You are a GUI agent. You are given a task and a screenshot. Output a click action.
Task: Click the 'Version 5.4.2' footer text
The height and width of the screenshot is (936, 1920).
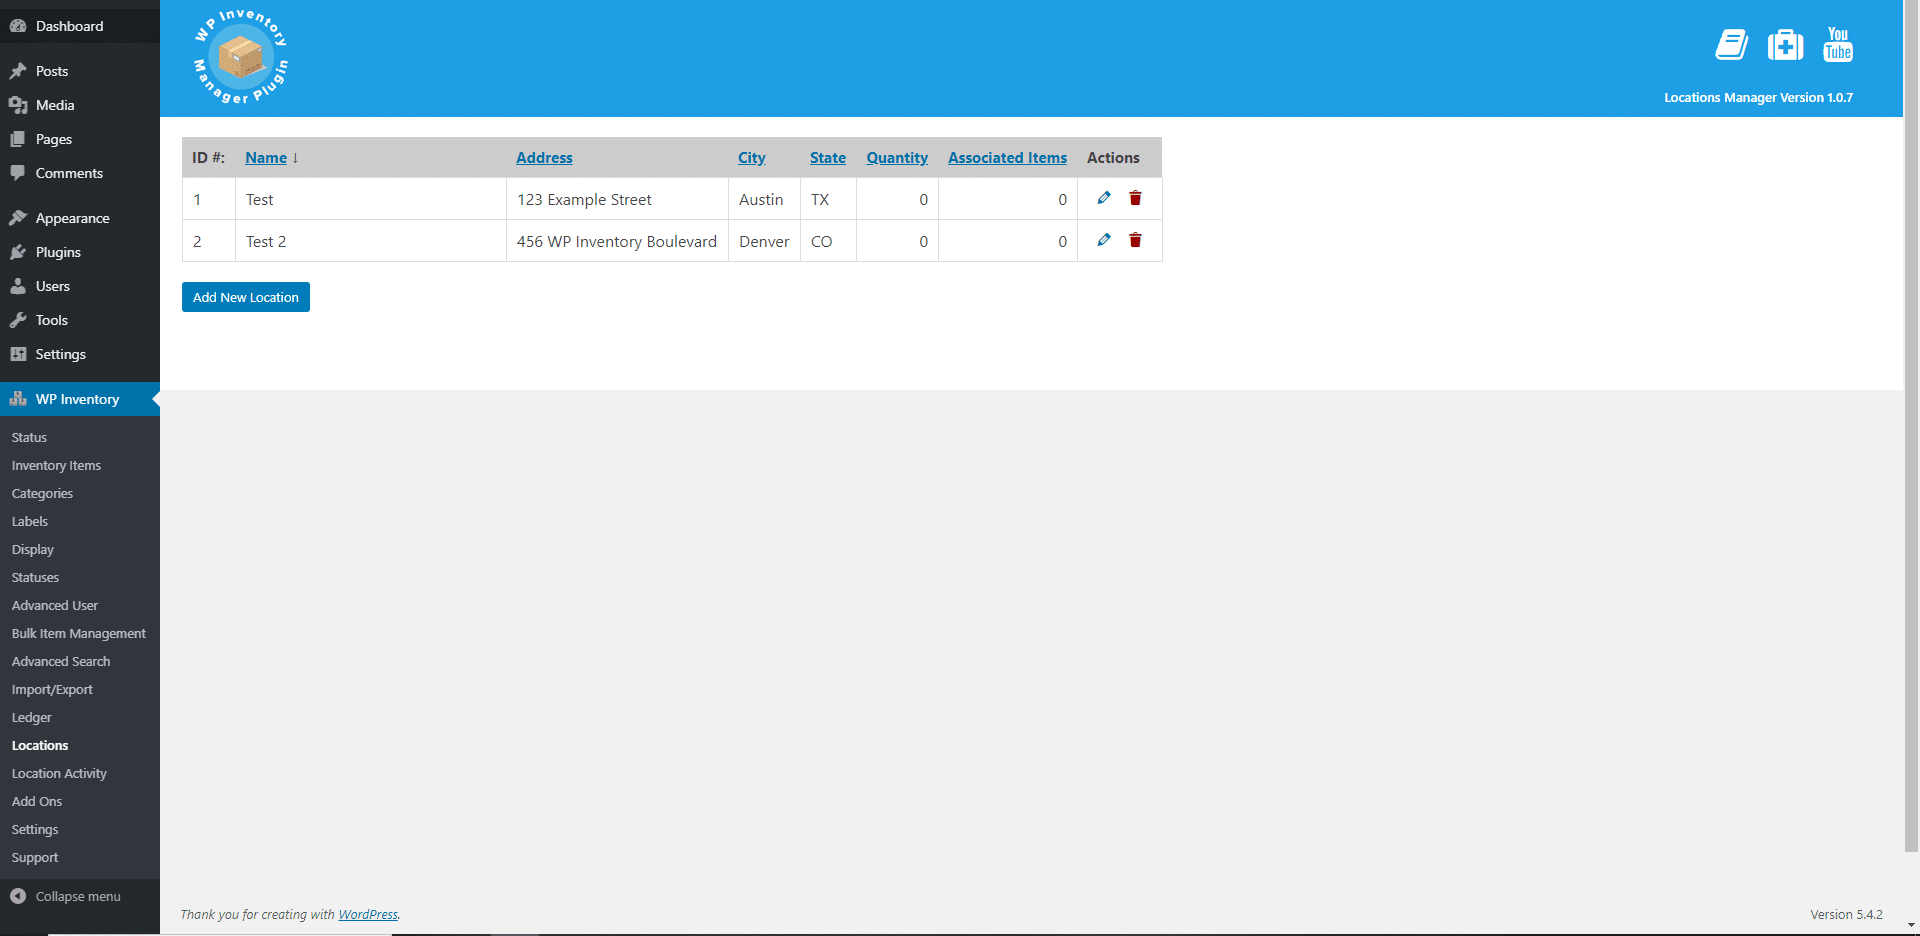pos(1846,914)
